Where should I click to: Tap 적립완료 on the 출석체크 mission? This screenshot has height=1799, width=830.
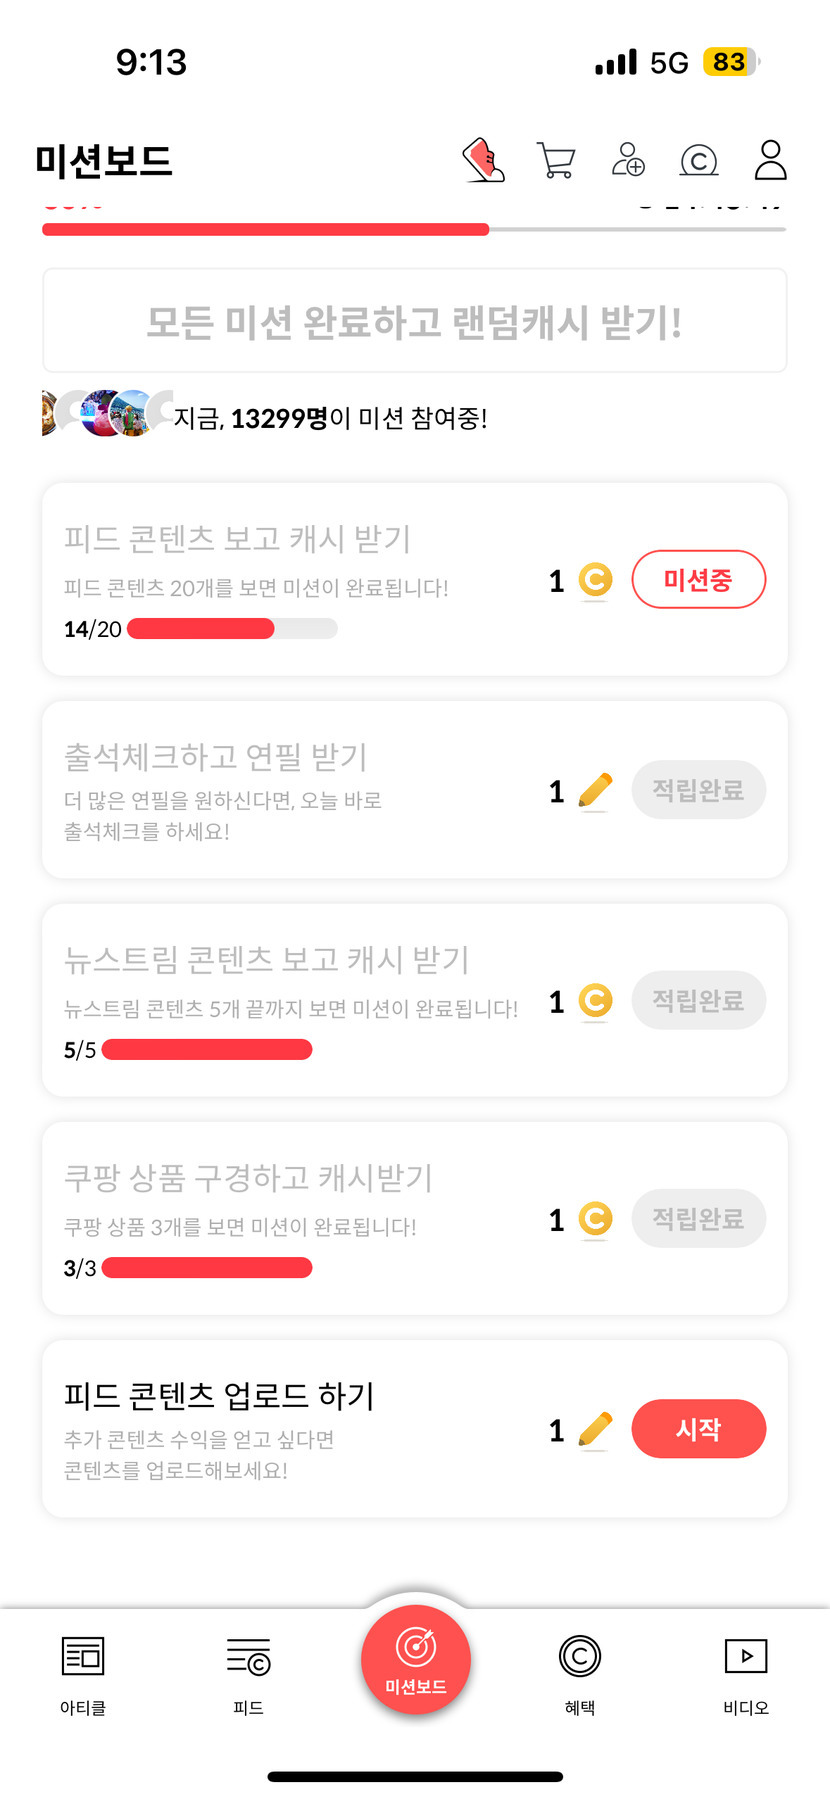coord(698,790)
